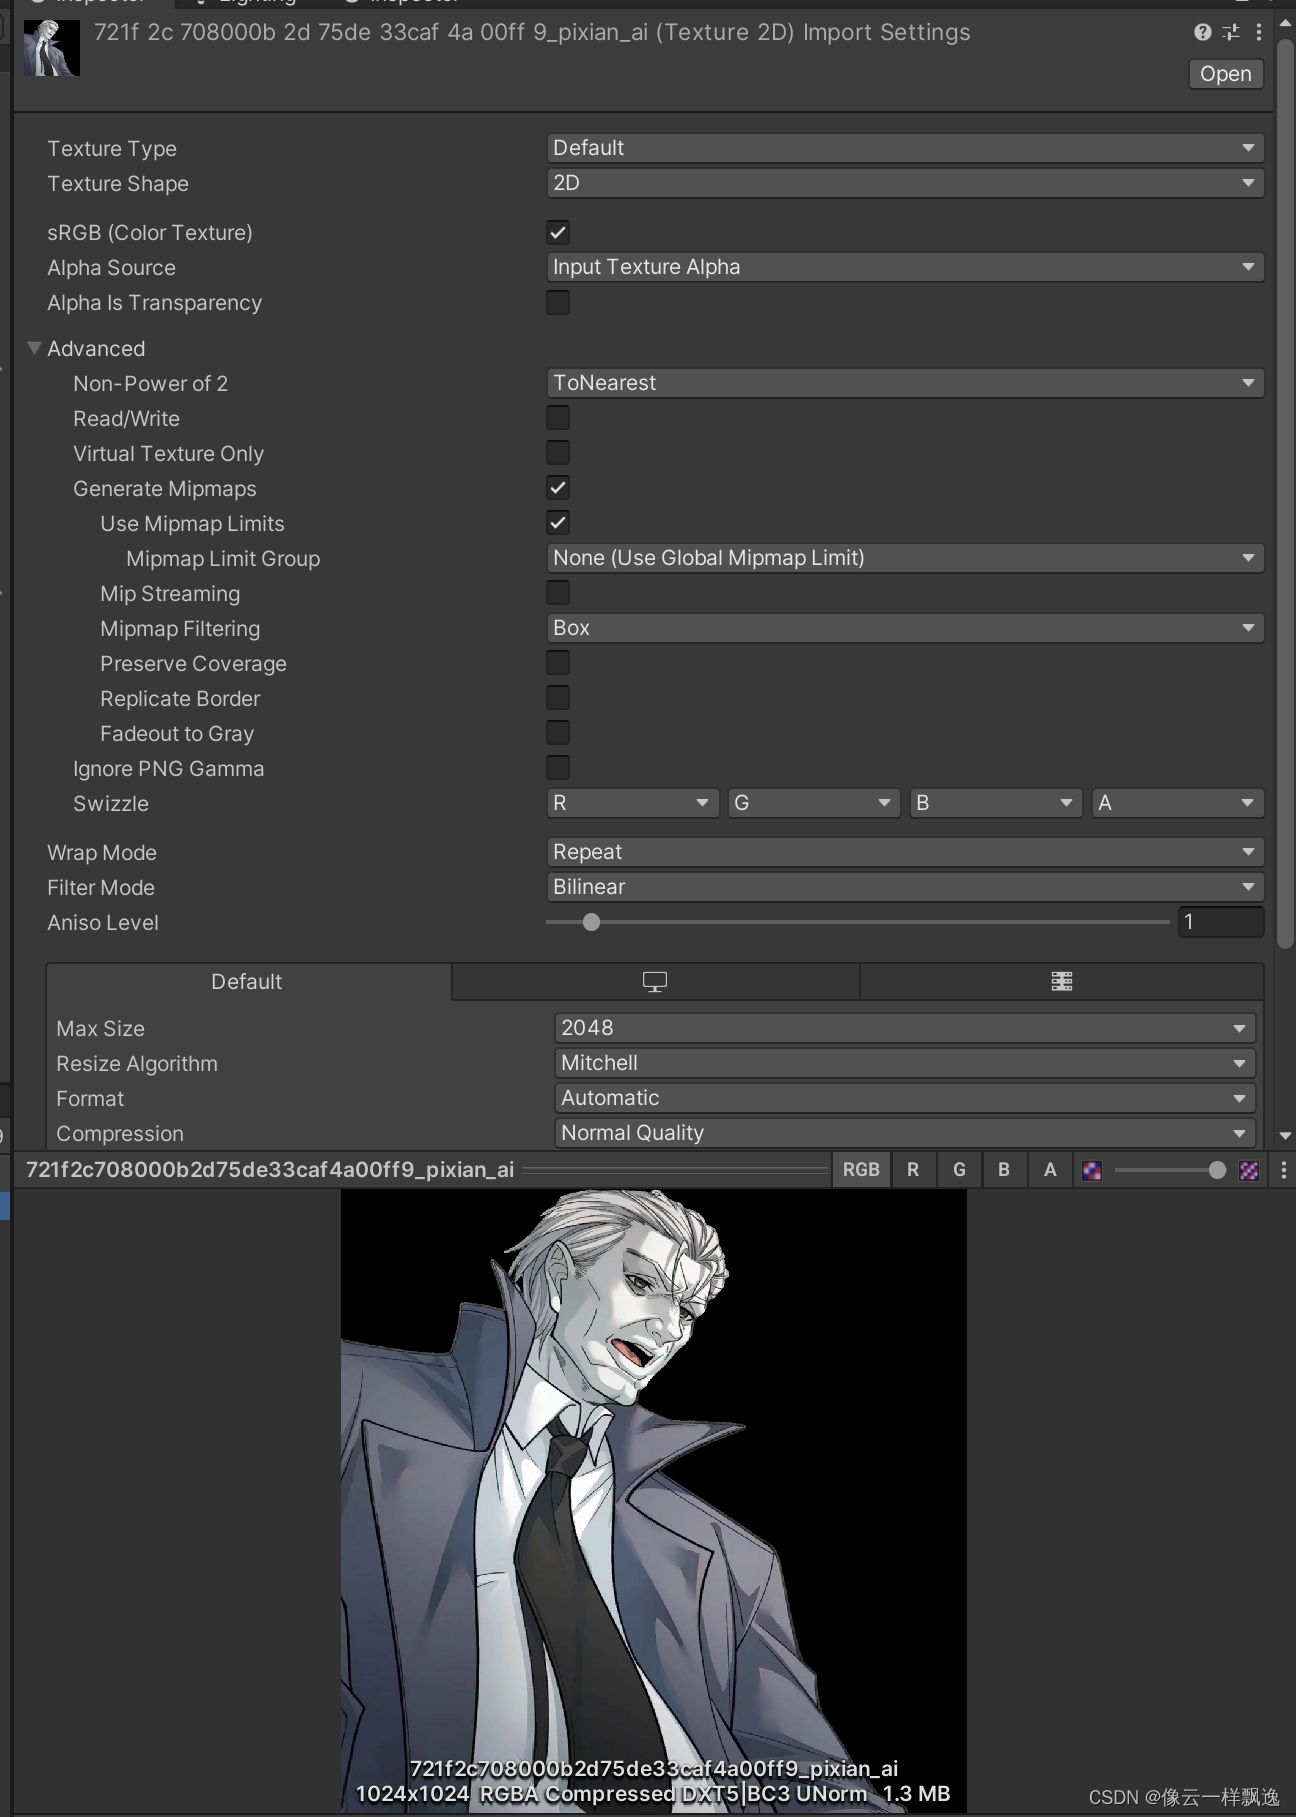Enable the Replicate Border checkbox
This screenshot has height=1817, width=1296.
coord(558,698)
